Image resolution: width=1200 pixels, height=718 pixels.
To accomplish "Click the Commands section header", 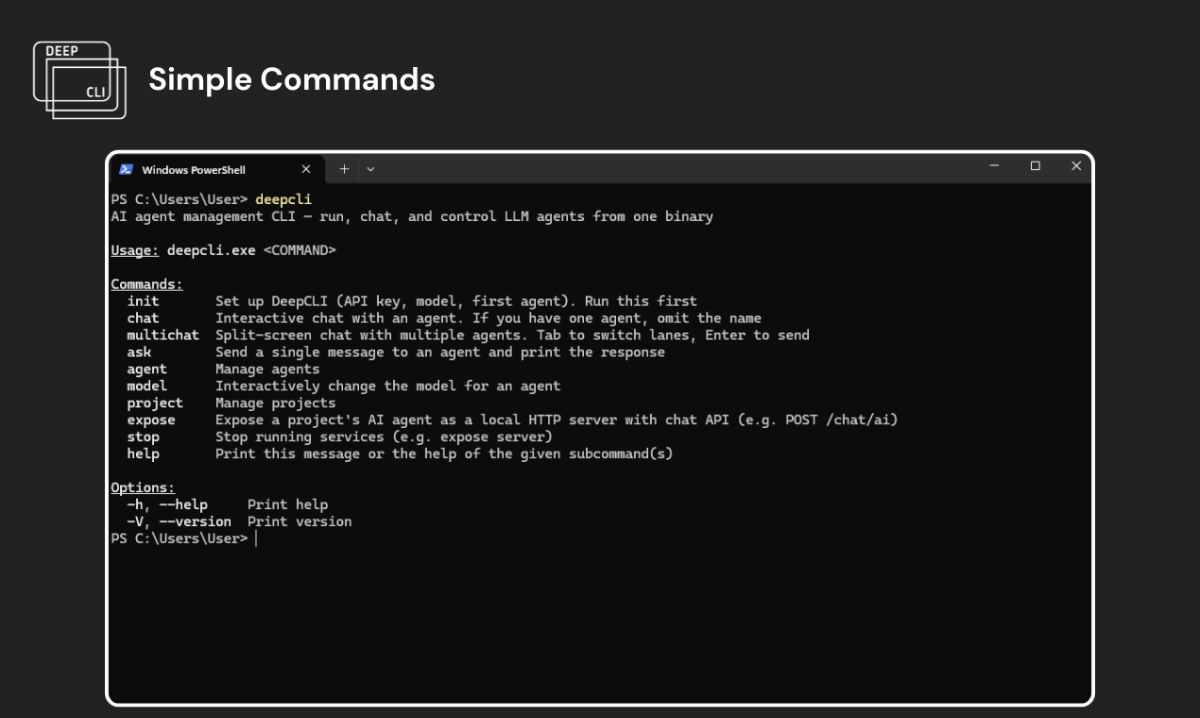I will tap(146, 283).
